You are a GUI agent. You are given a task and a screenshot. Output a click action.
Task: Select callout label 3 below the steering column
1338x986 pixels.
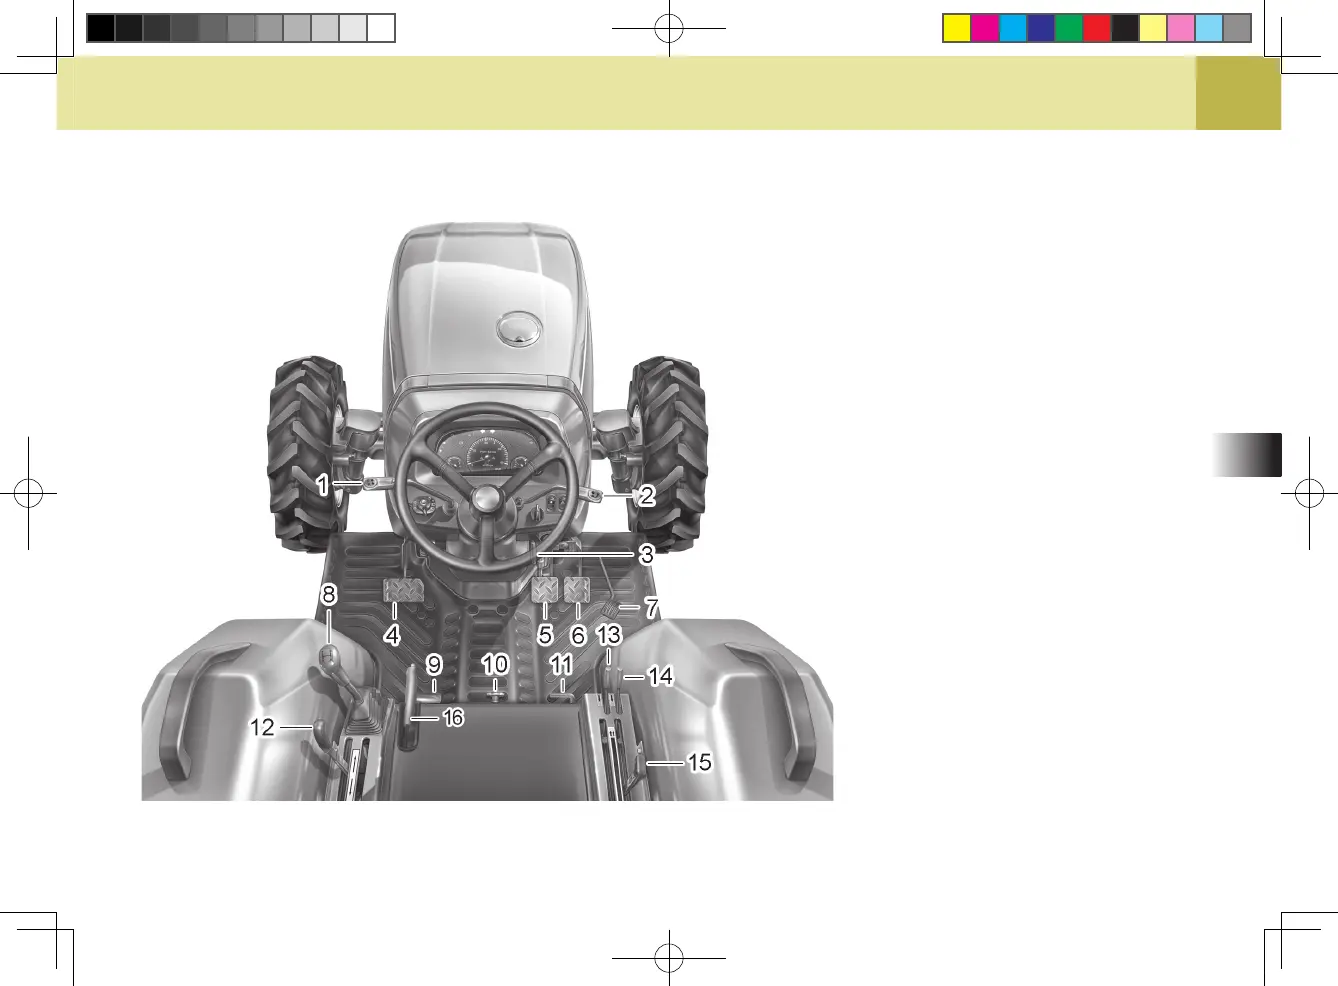(647, 553)
